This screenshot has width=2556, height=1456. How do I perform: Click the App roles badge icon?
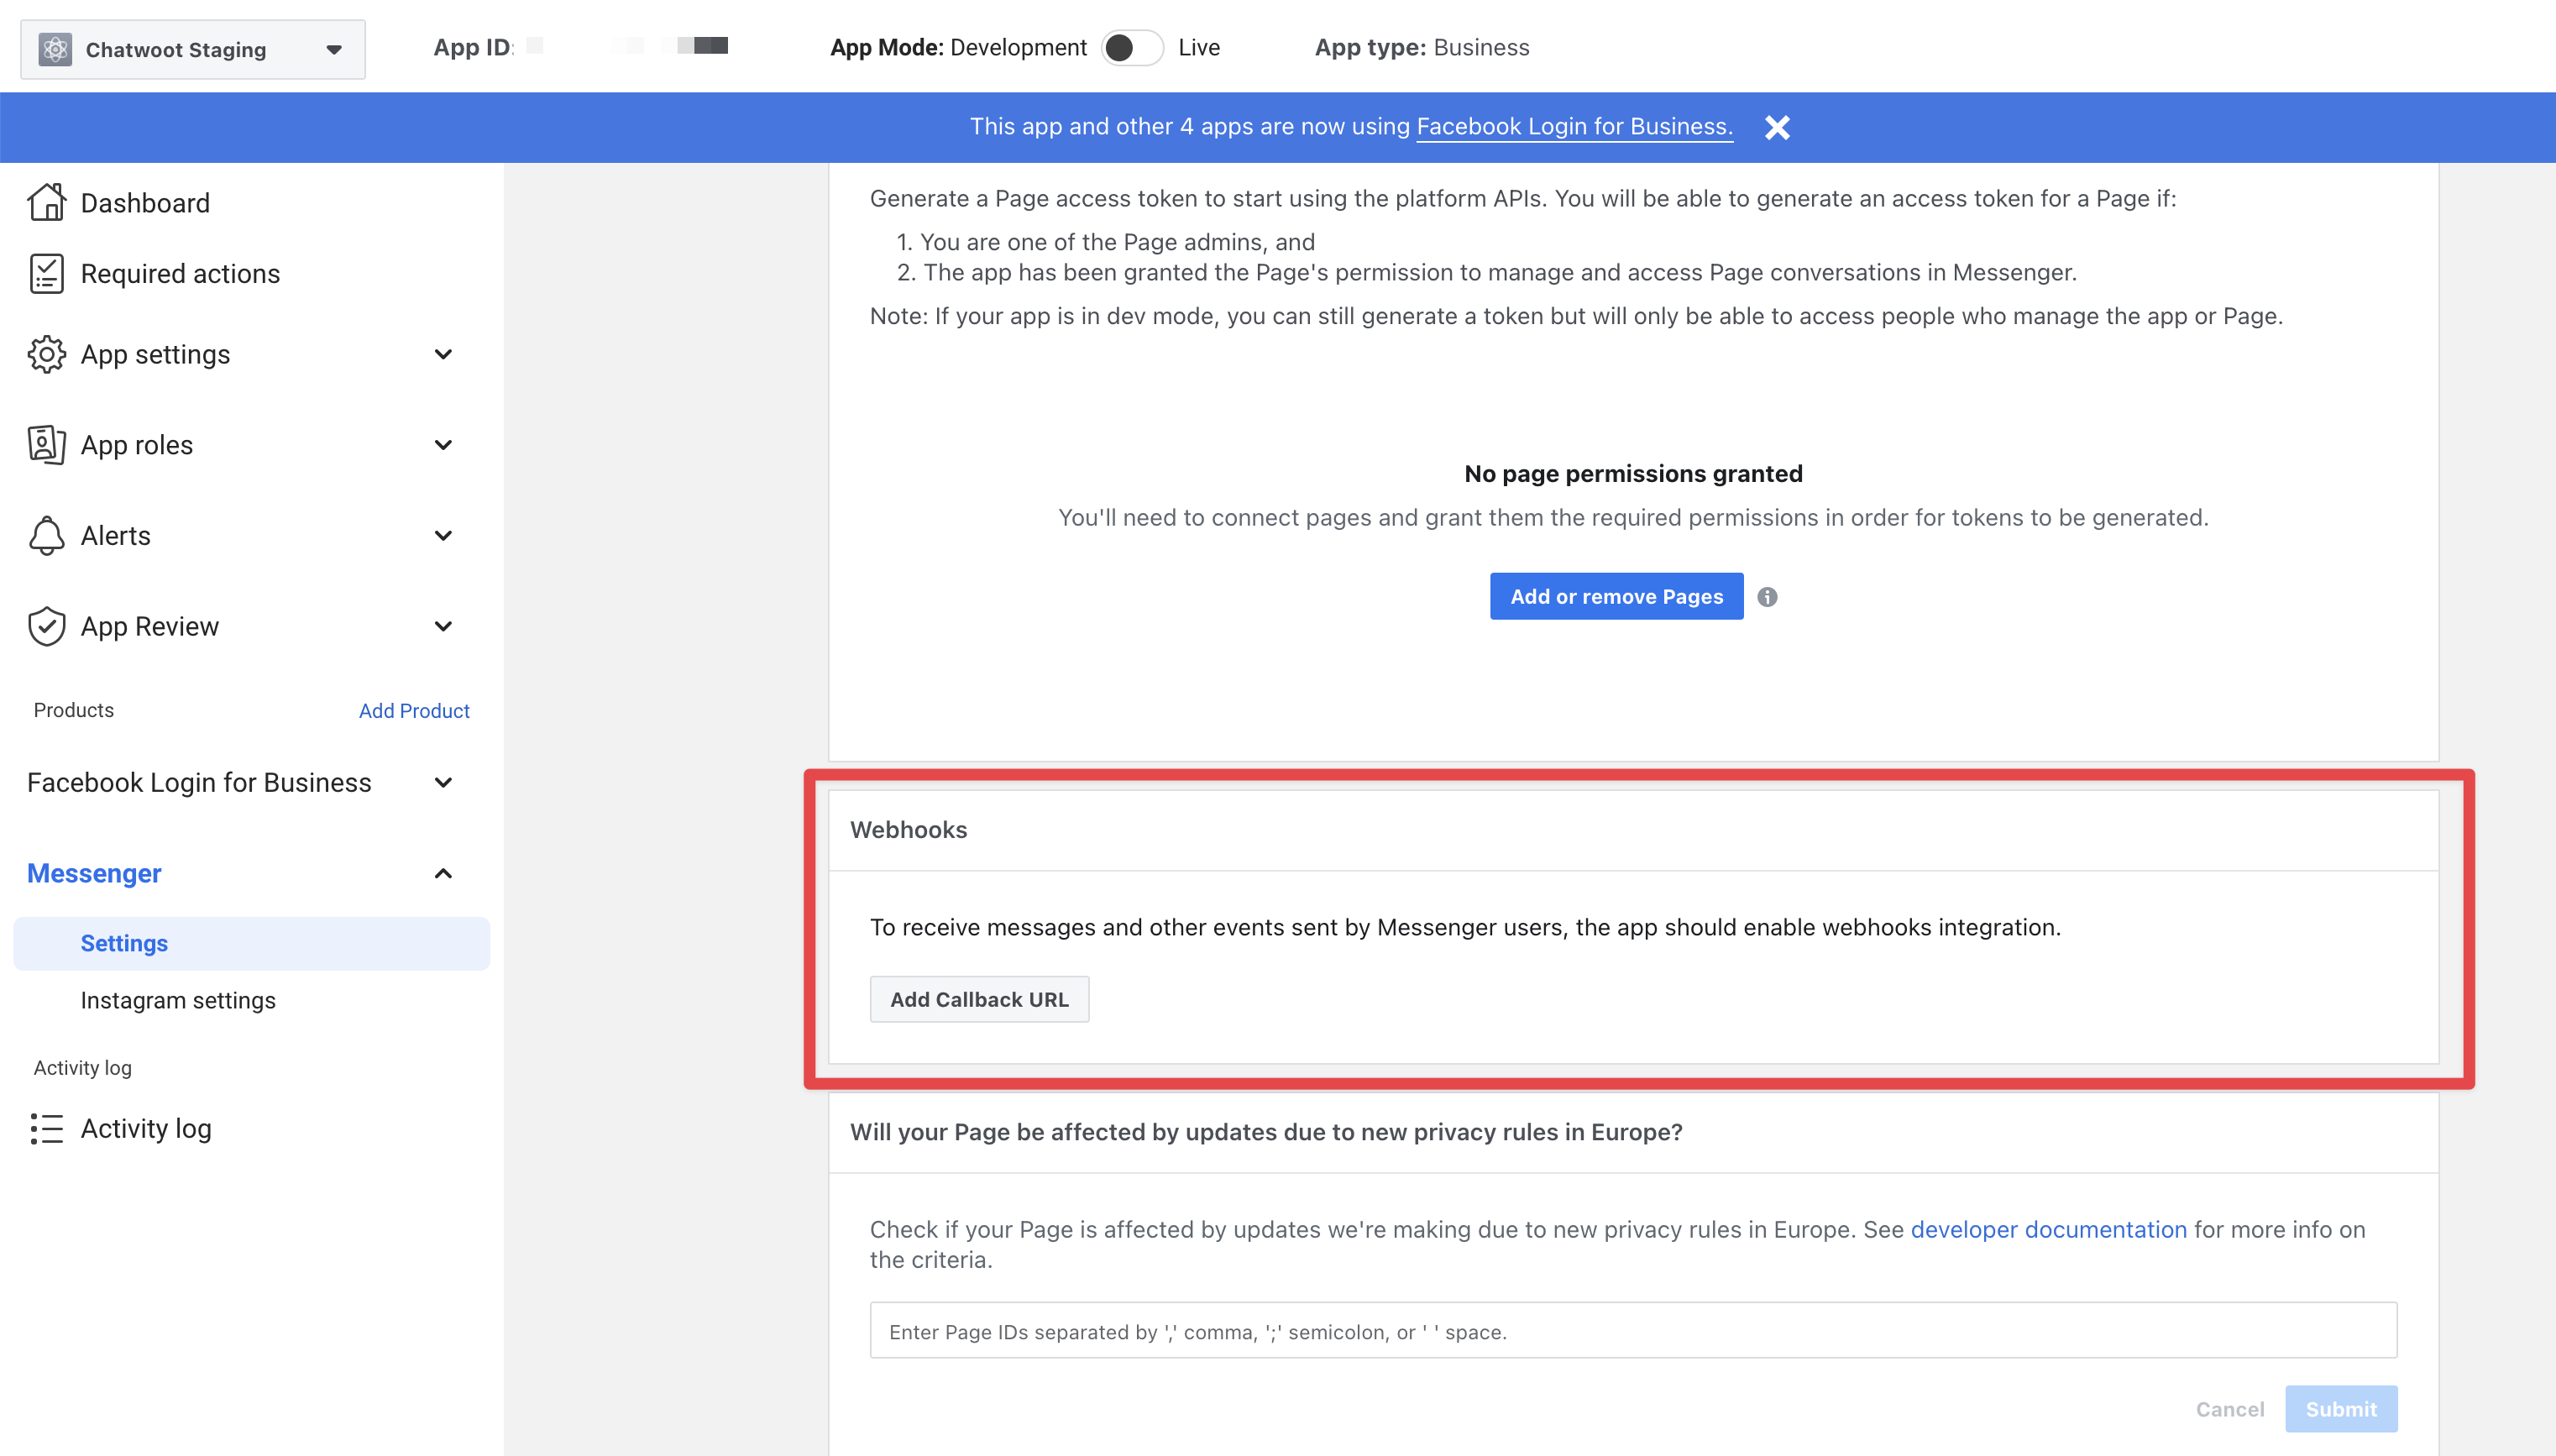coord(47,445)
